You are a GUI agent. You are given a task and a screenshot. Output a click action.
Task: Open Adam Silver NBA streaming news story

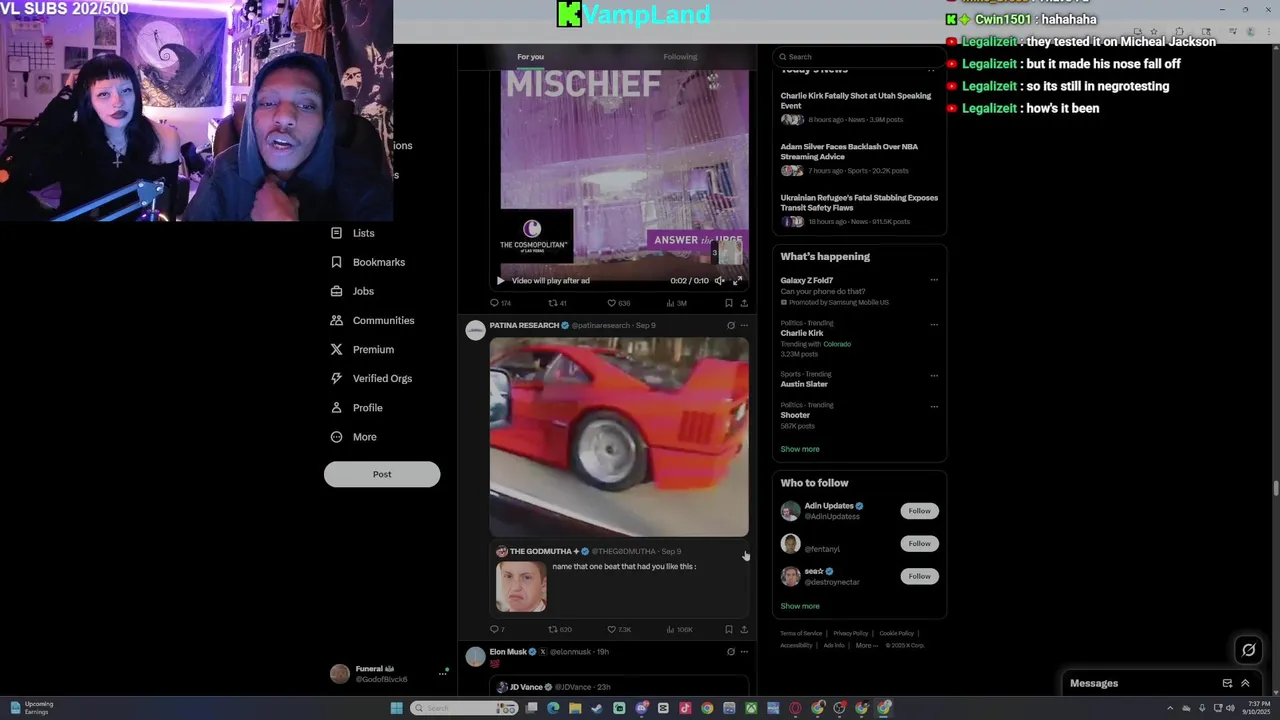pos(858,160)
